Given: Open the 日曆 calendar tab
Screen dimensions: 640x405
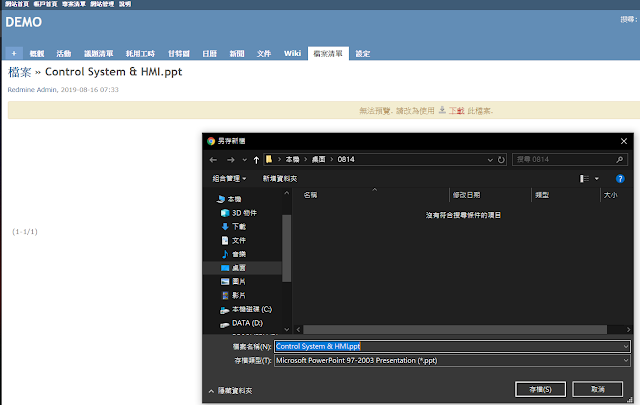Looking at the screenshot, I should point(209,53).
